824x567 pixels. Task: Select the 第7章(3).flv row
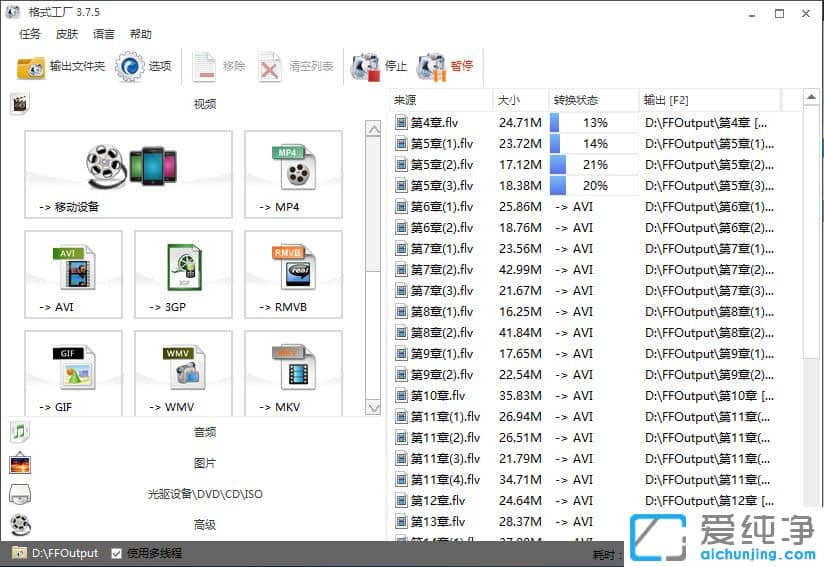click(585, 291)
